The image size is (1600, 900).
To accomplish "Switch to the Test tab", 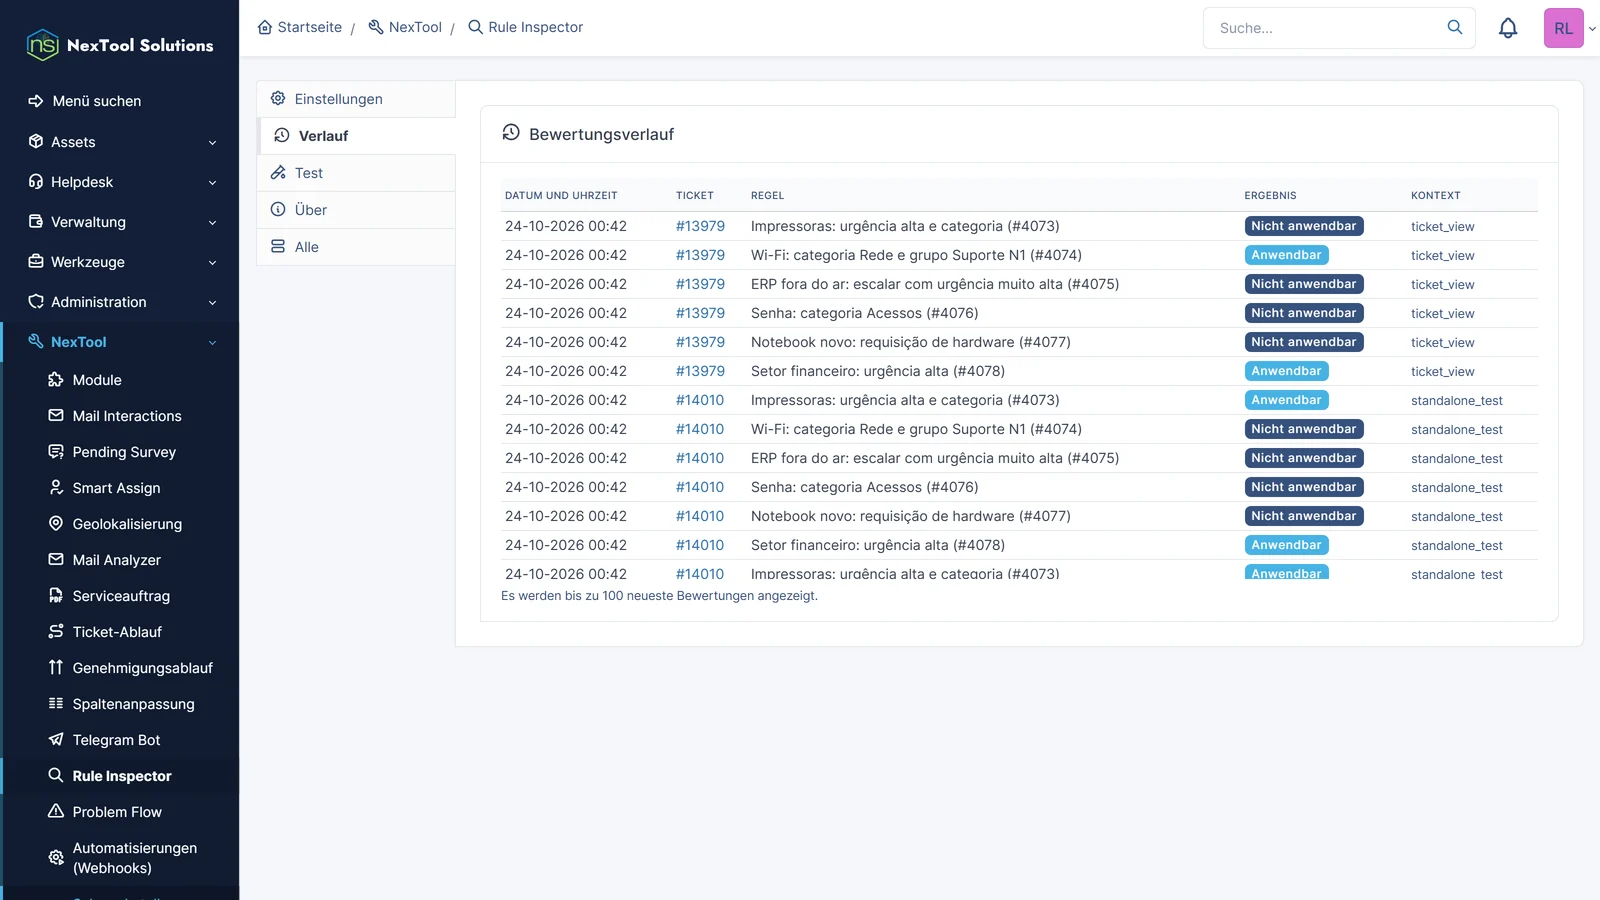I will 356,173.
